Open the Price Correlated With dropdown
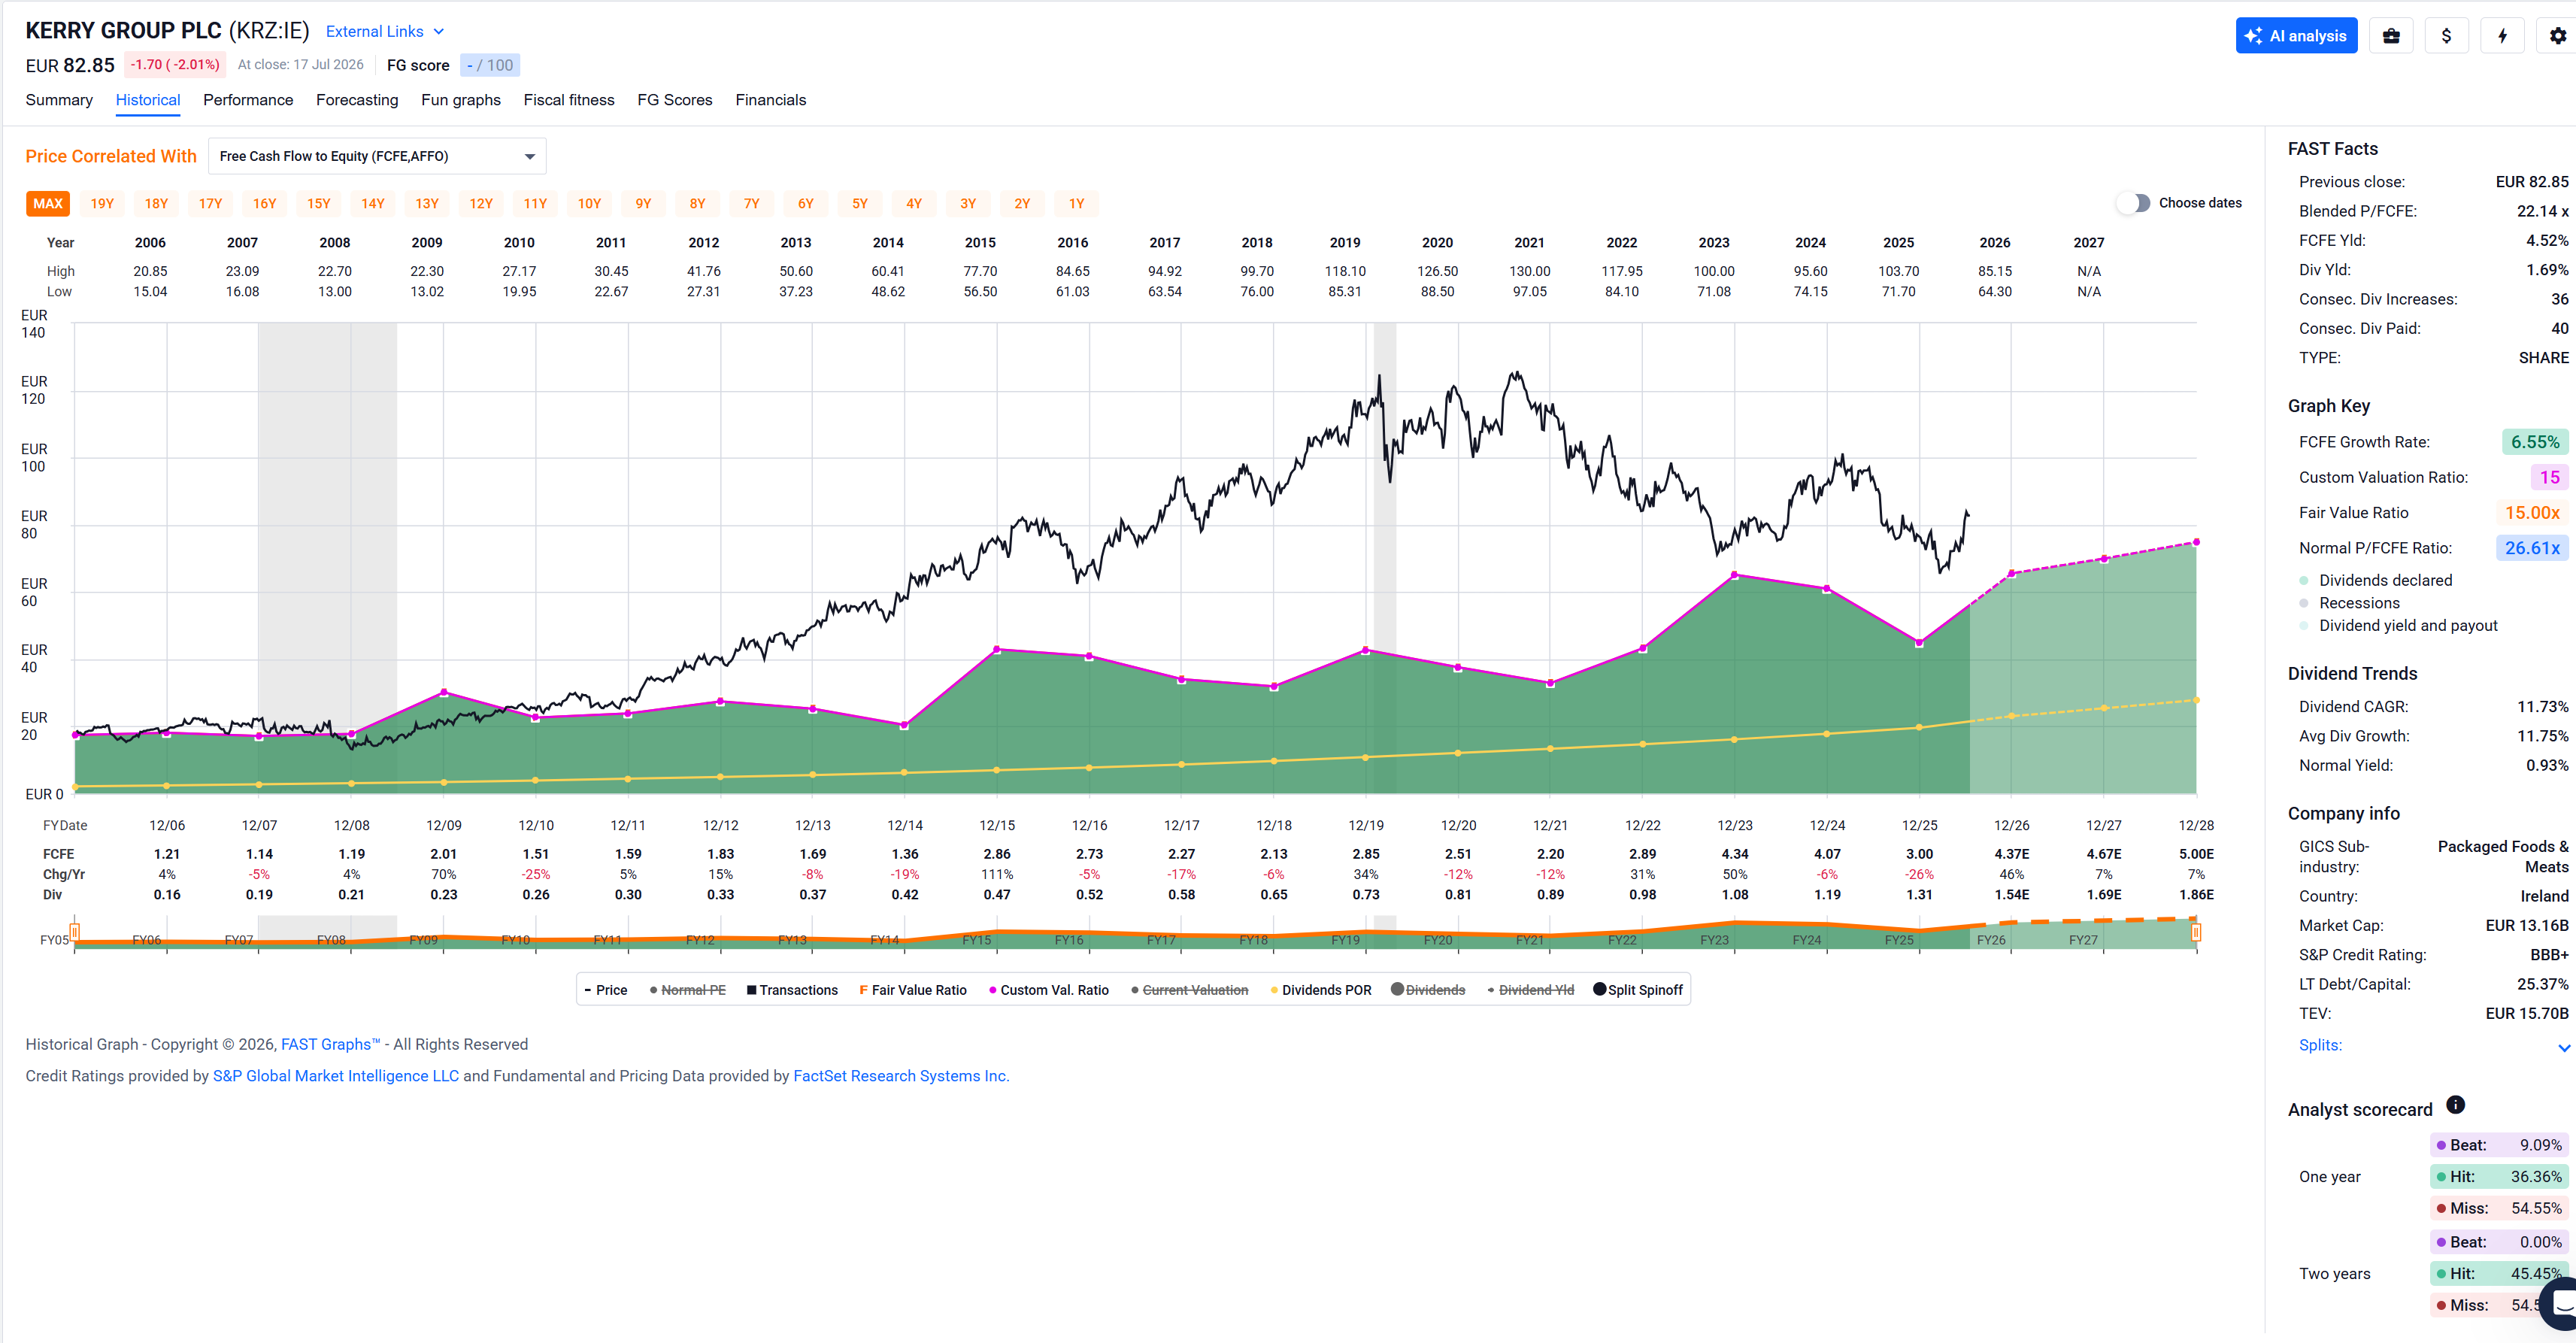Image resolution: width=2576 pixels, height=1343 pixels. pos(377,156)
